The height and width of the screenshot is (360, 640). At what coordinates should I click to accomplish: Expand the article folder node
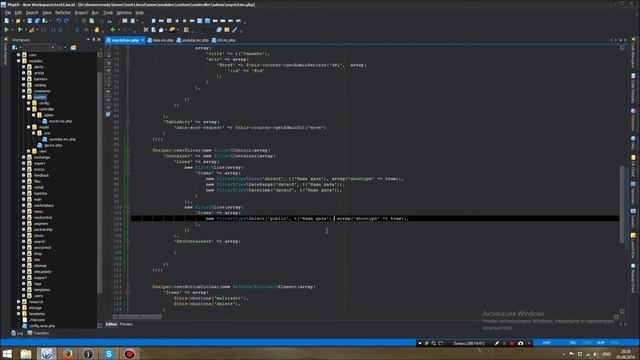click(x=24, y=73)
